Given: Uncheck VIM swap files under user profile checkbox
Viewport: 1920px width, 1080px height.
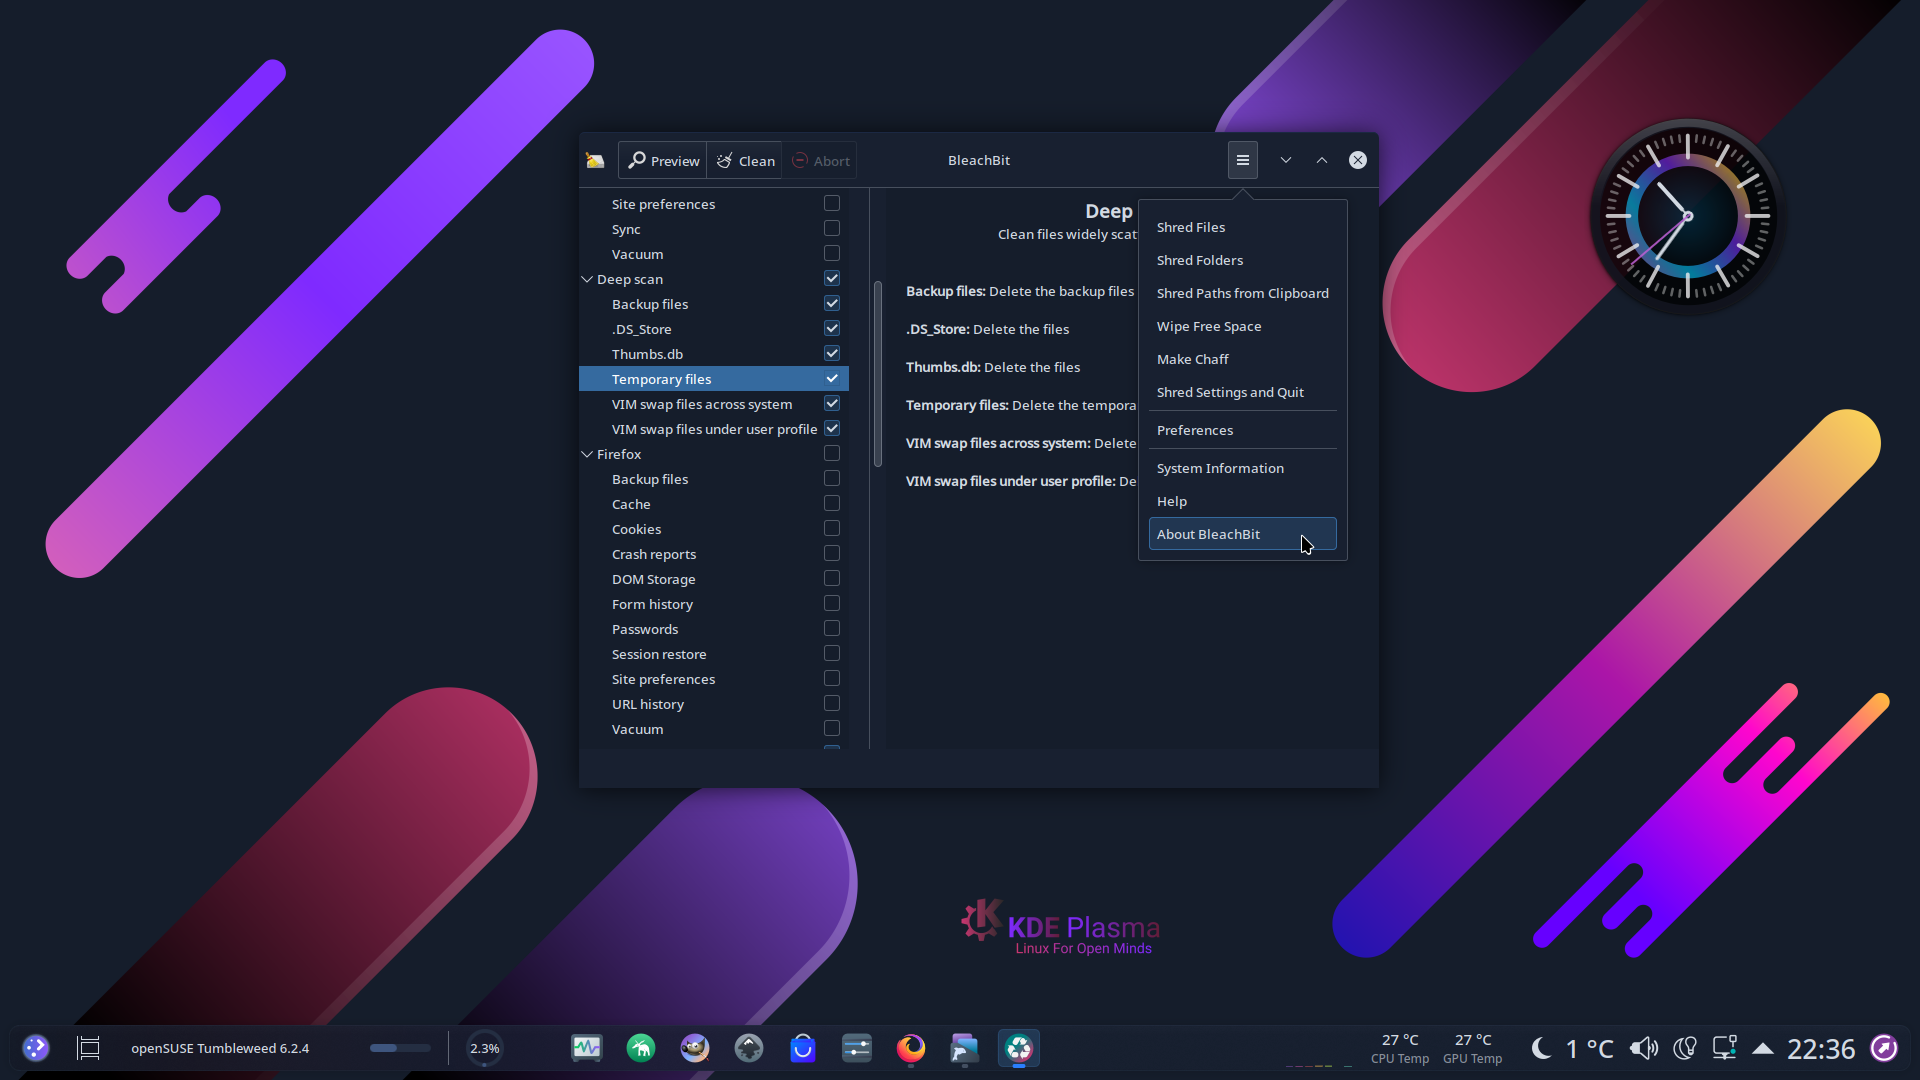Looking at the screenshot, I should click(832, 429).
